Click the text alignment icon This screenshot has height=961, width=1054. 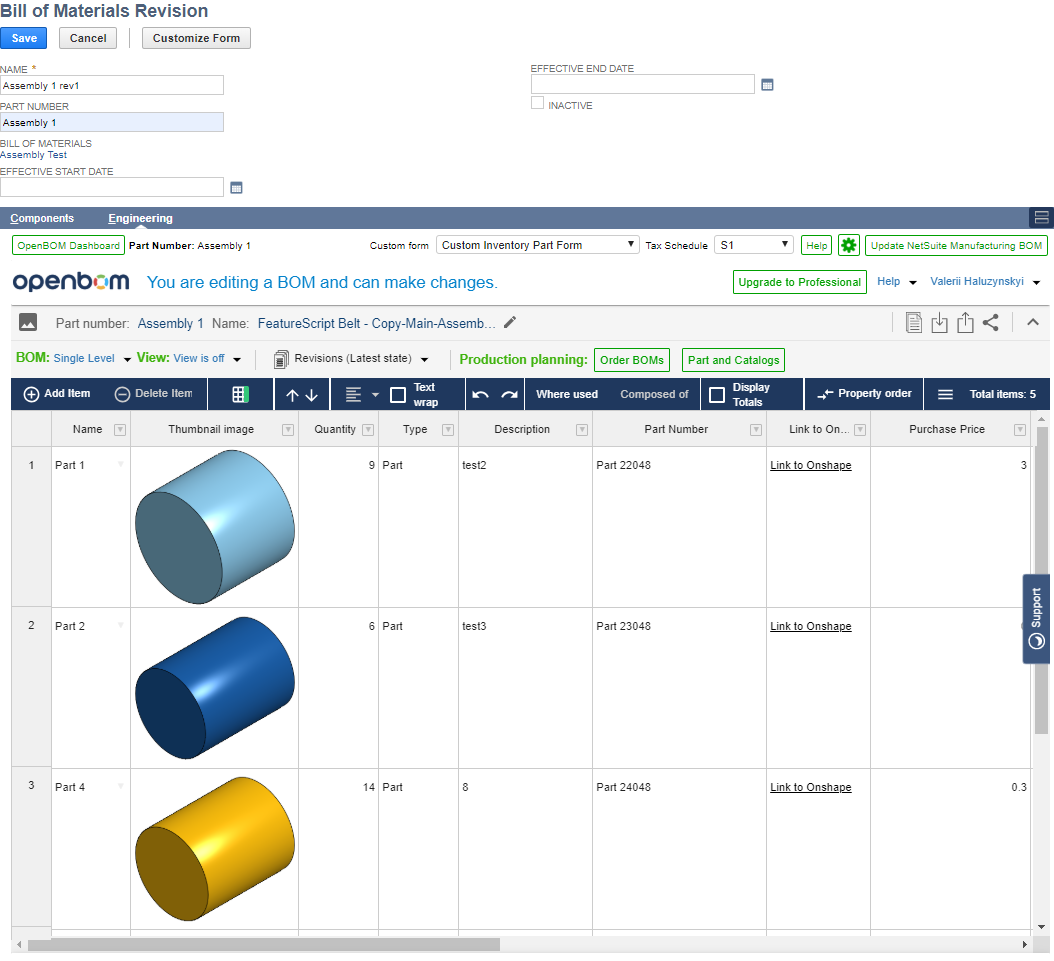[354, 394]
